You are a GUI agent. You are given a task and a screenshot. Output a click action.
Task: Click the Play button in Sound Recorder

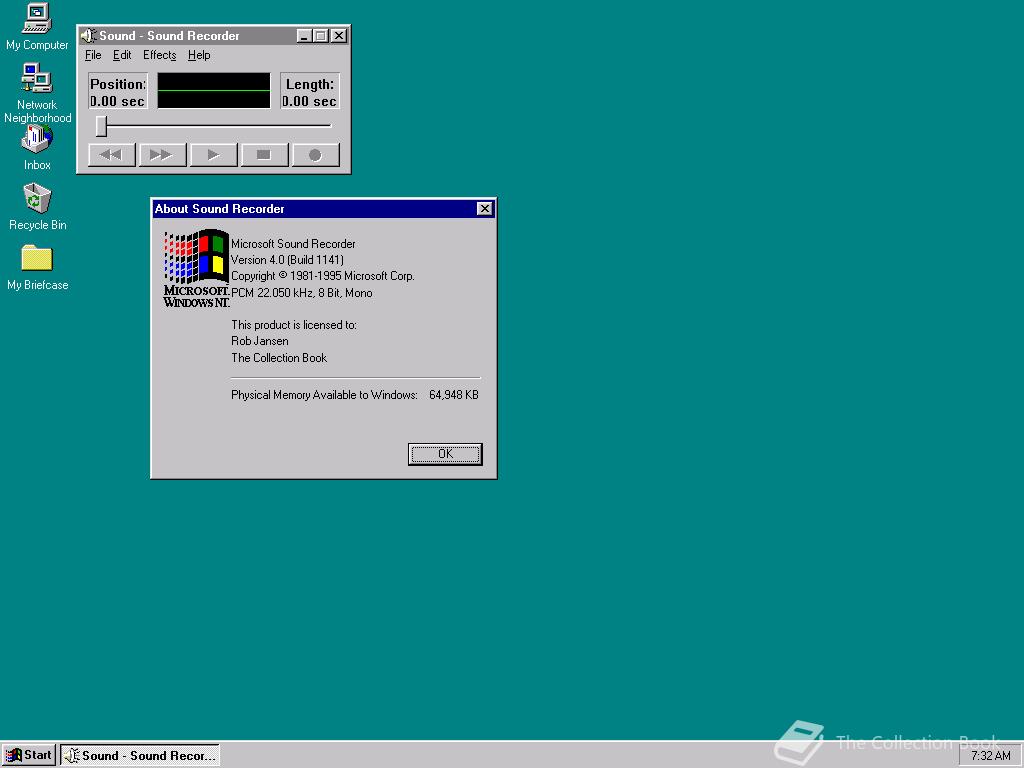coord(214,155)
